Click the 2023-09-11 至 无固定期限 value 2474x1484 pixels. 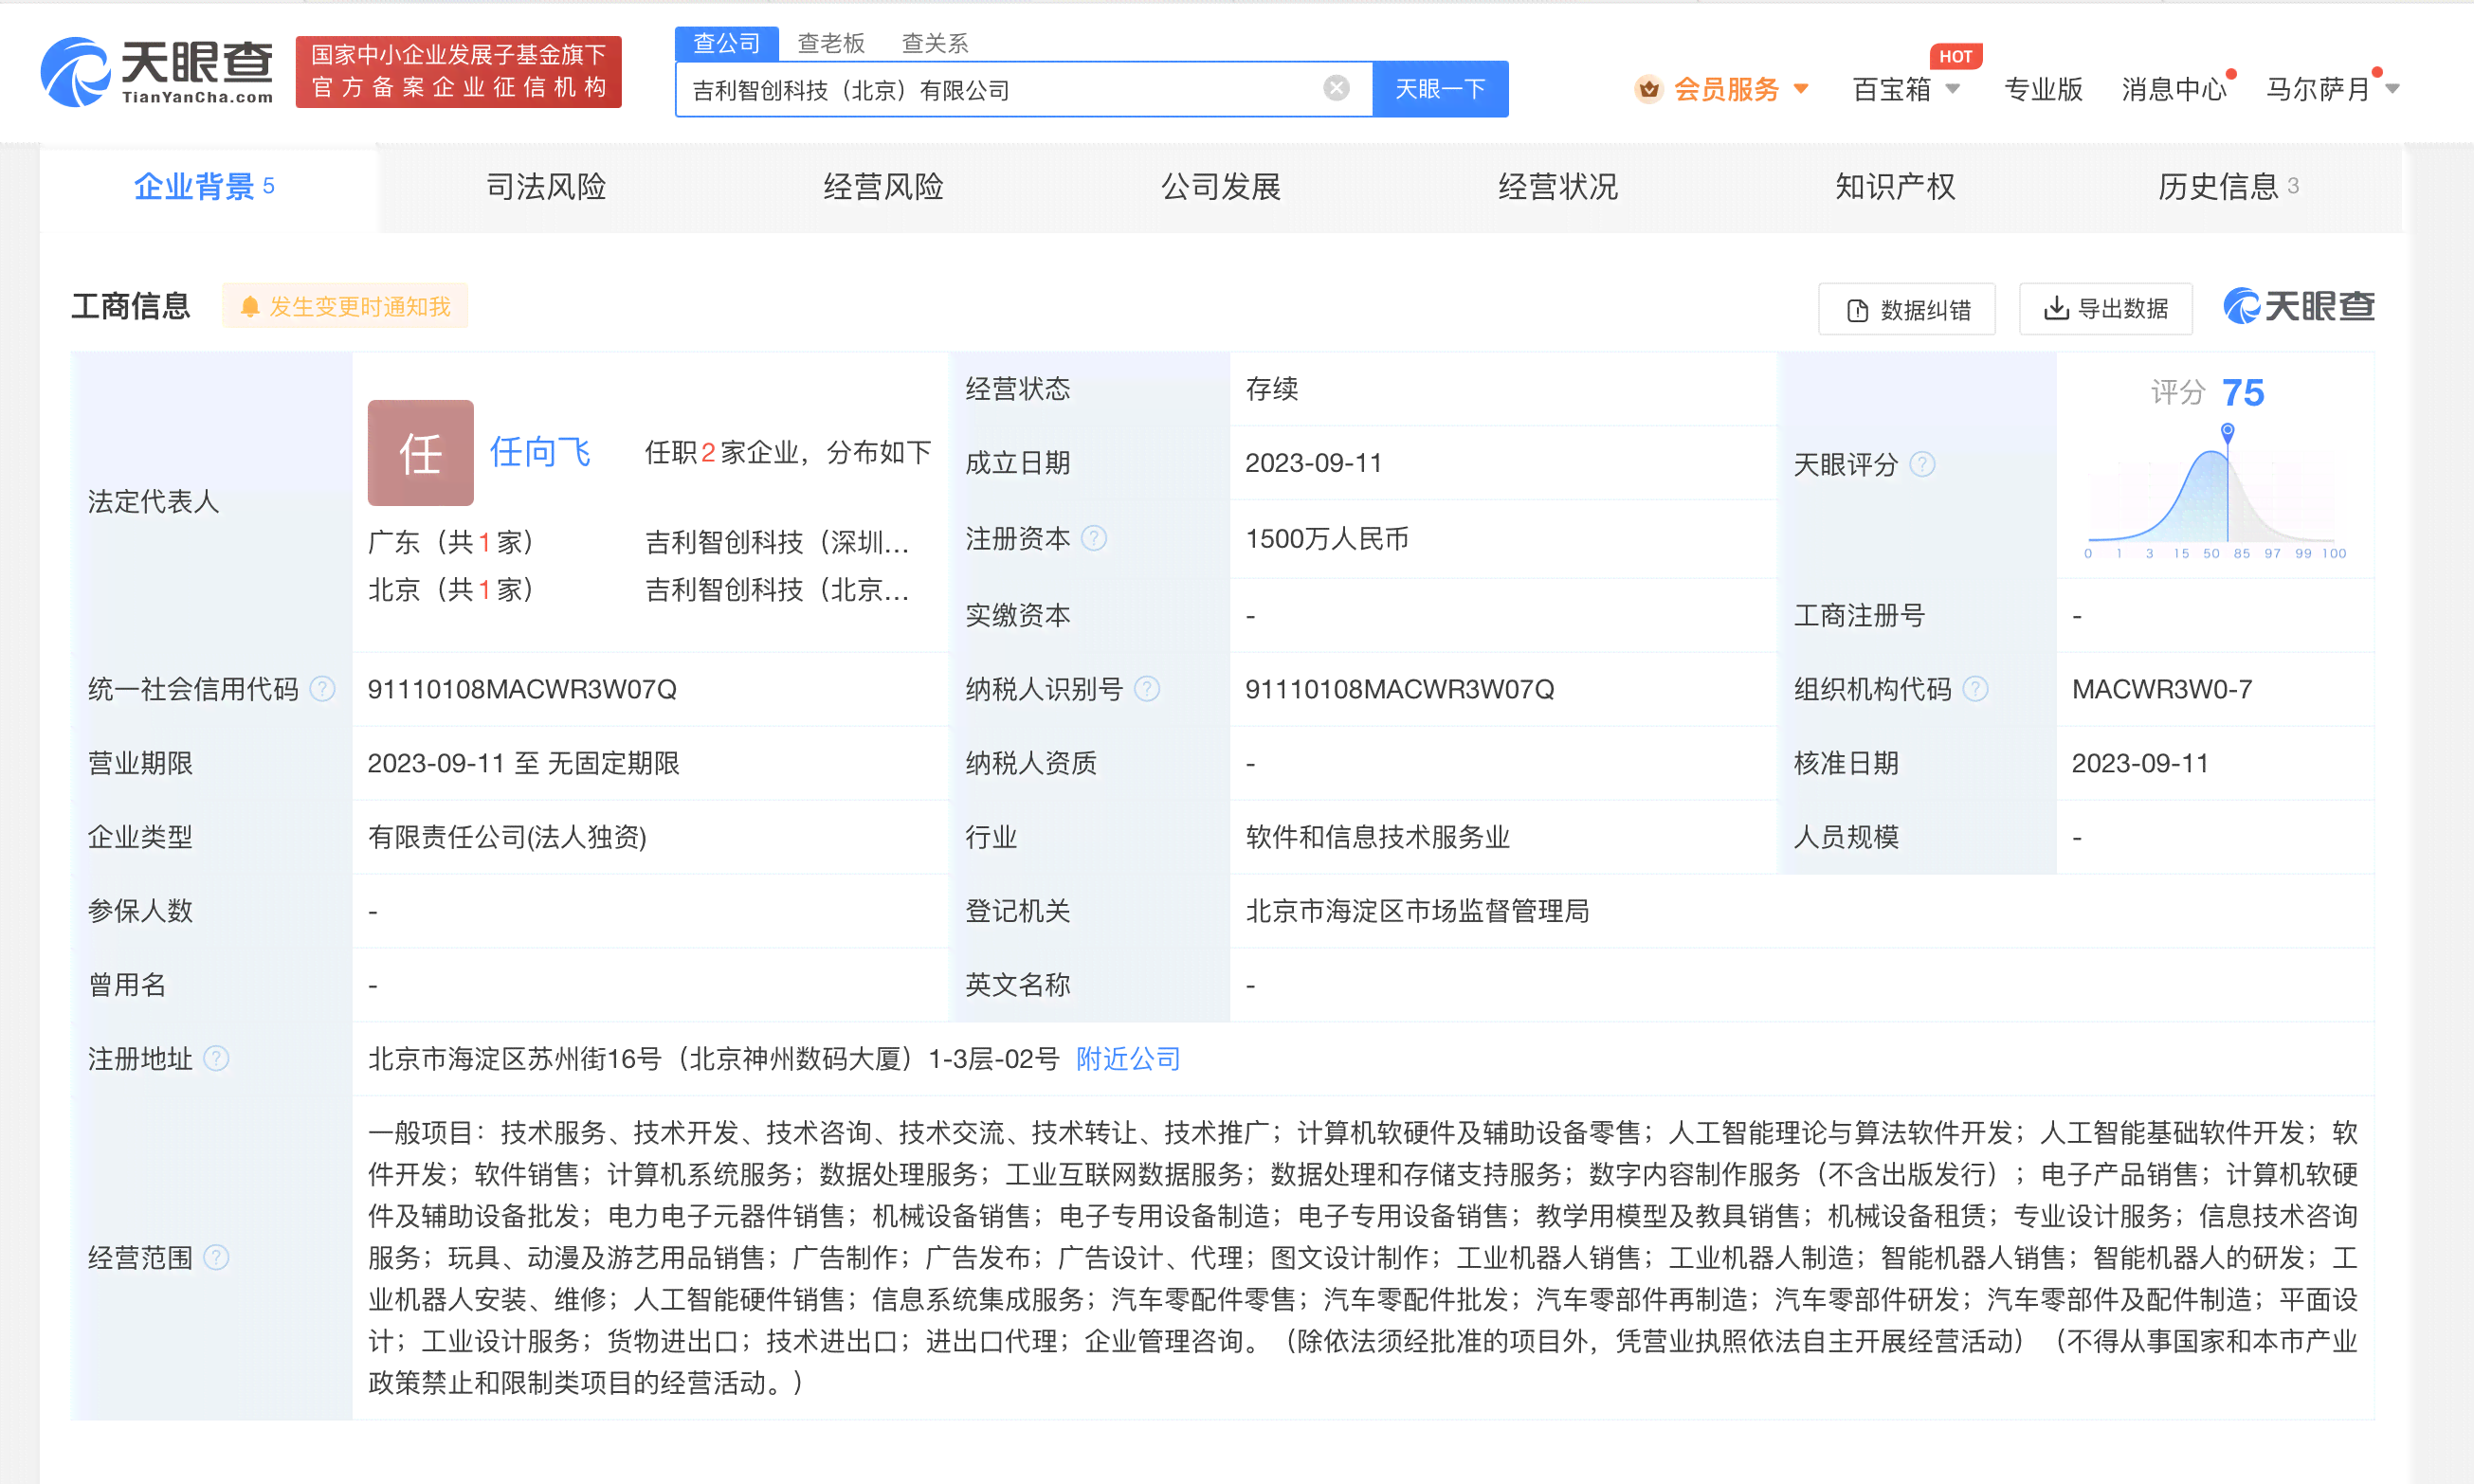[523, 762]
